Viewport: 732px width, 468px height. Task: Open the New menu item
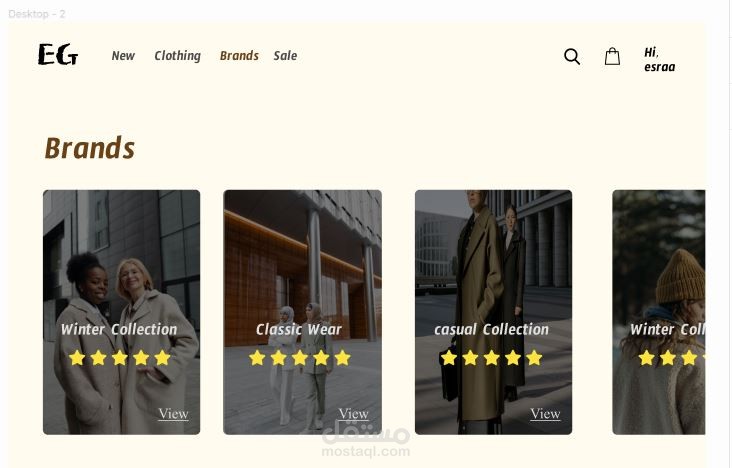click(123, 56)
